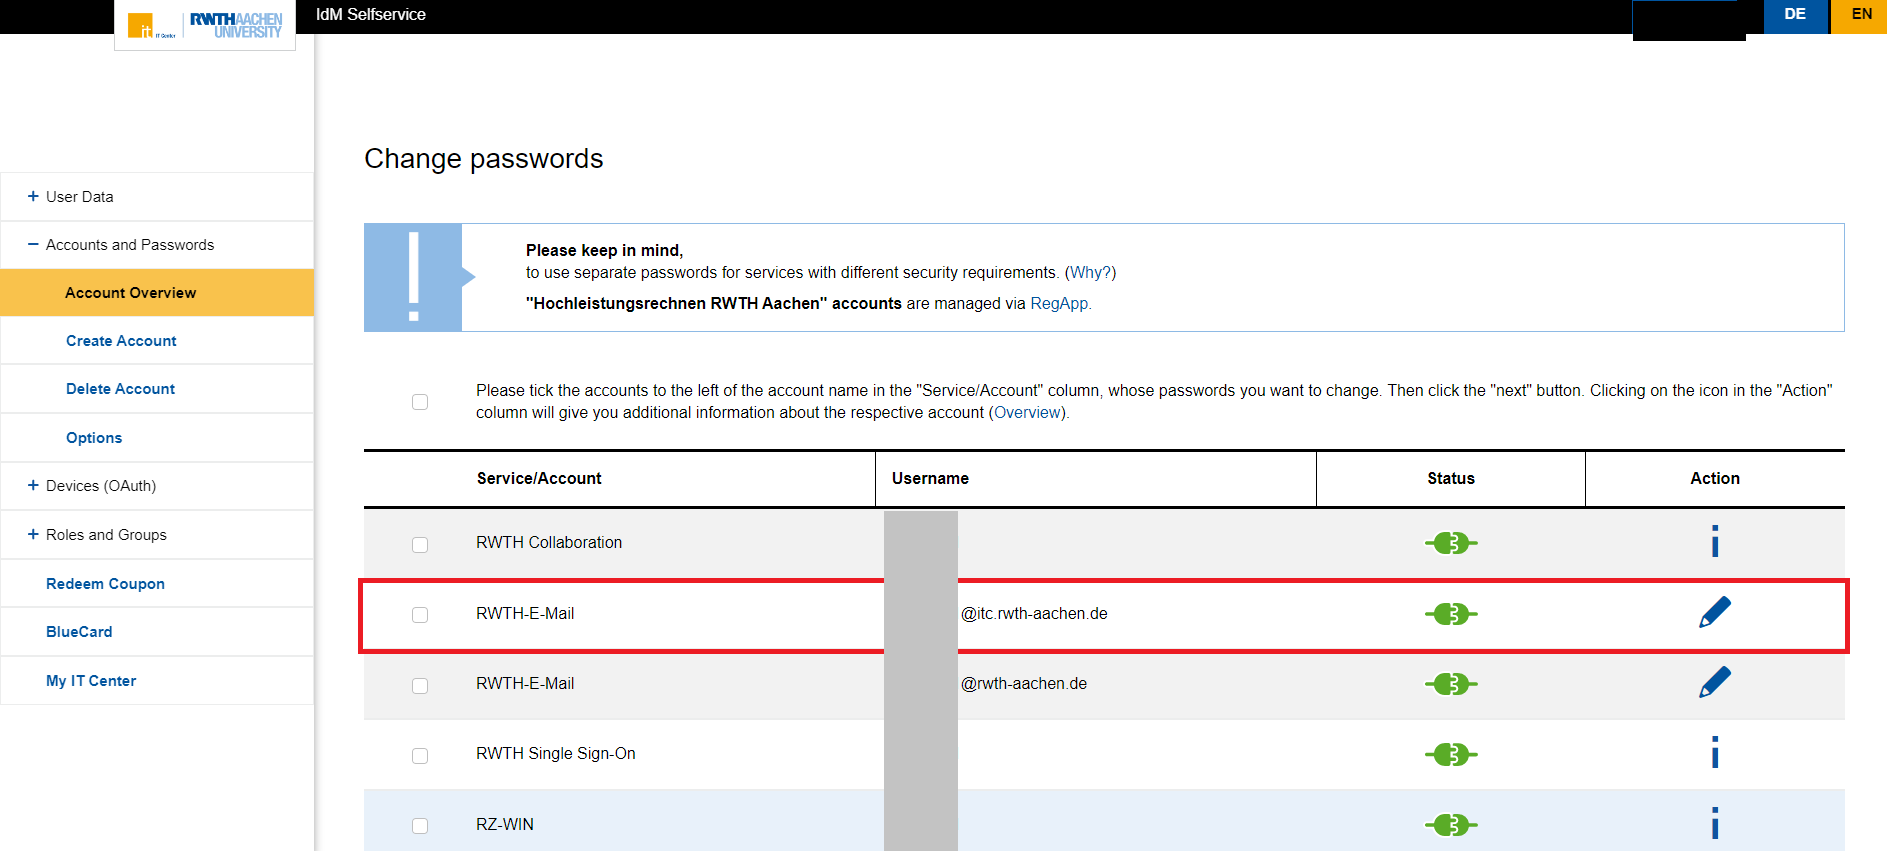1887x851 pixels.
Task: Click status plug icon for RZ-WIN
Action: coord(1451,825)
